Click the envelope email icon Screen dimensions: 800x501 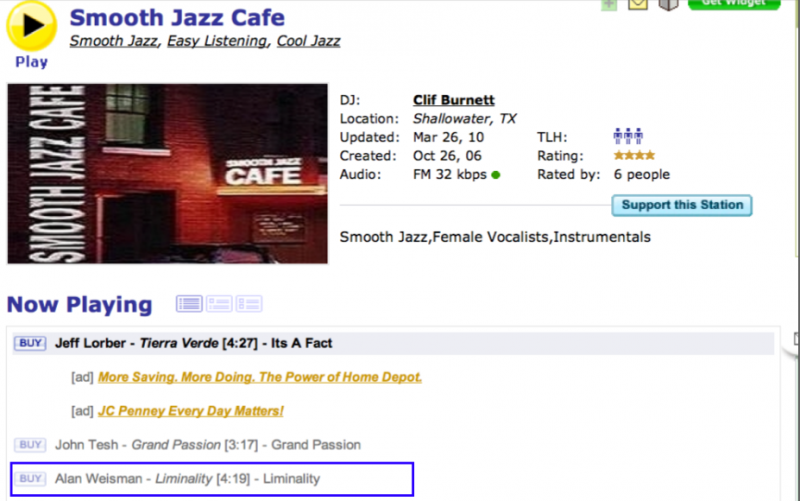coord(638,4)
